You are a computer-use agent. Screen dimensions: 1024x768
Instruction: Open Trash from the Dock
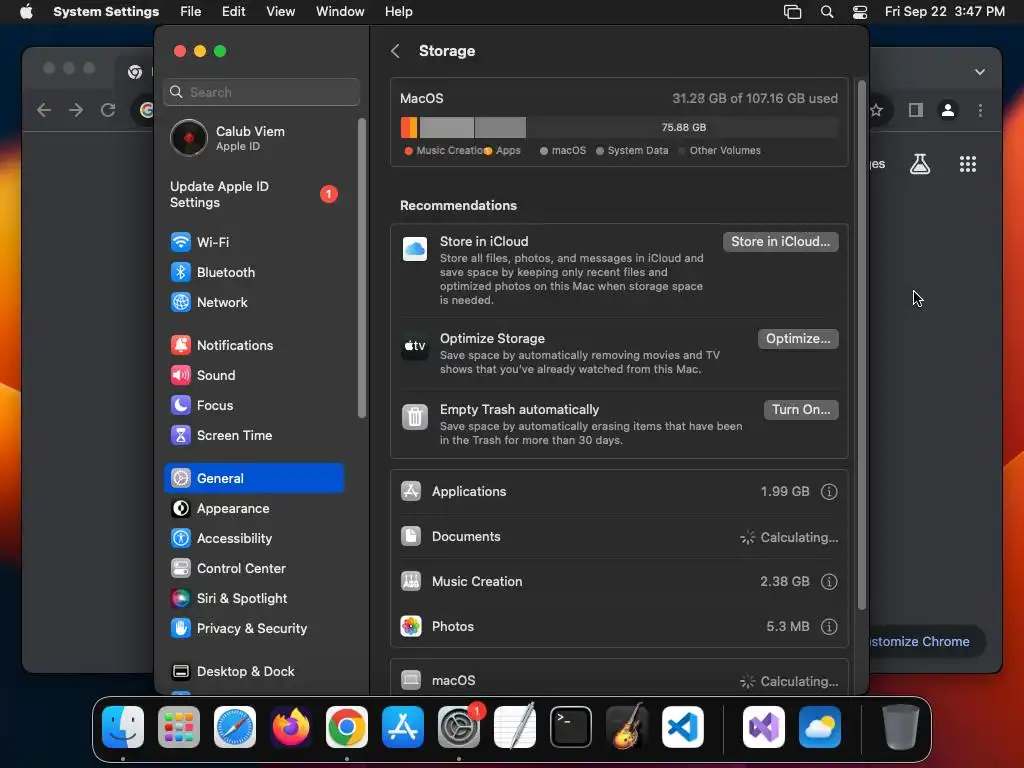901,727
